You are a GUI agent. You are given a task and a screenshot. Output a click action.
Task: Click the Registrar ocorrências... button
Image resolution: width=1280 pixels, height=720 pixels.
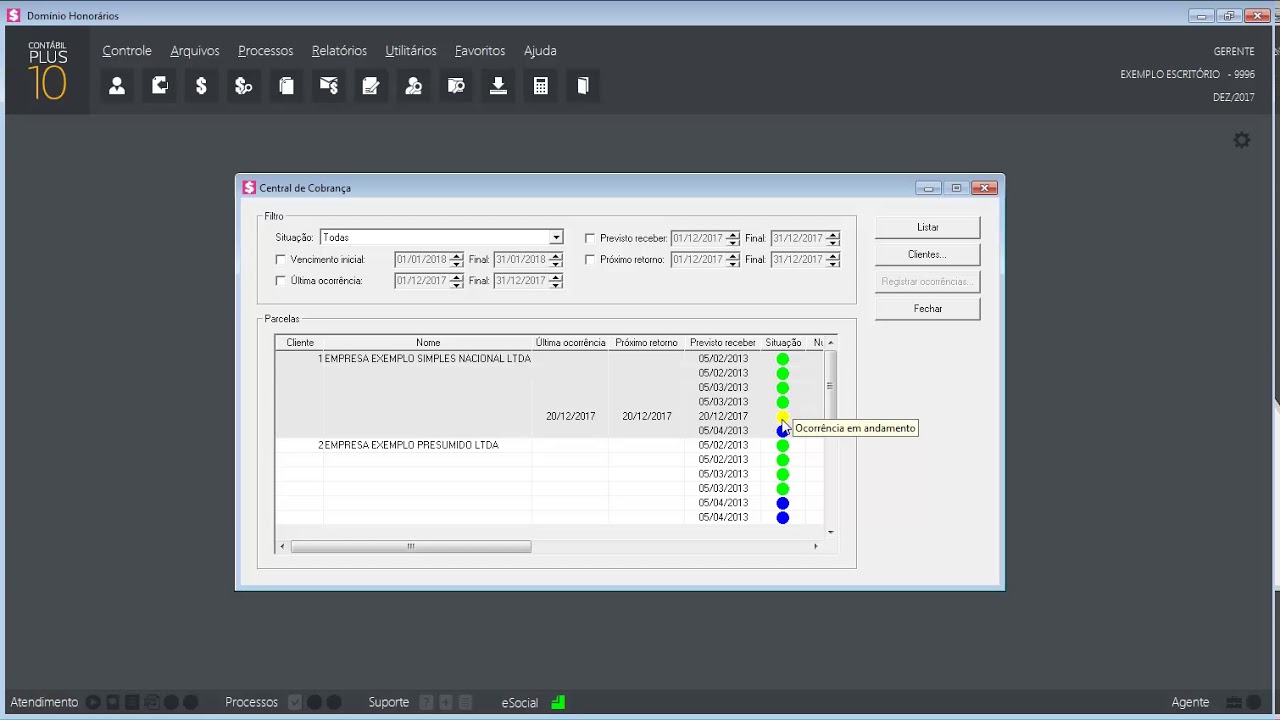pyautogui.click(x=928, y=282)
